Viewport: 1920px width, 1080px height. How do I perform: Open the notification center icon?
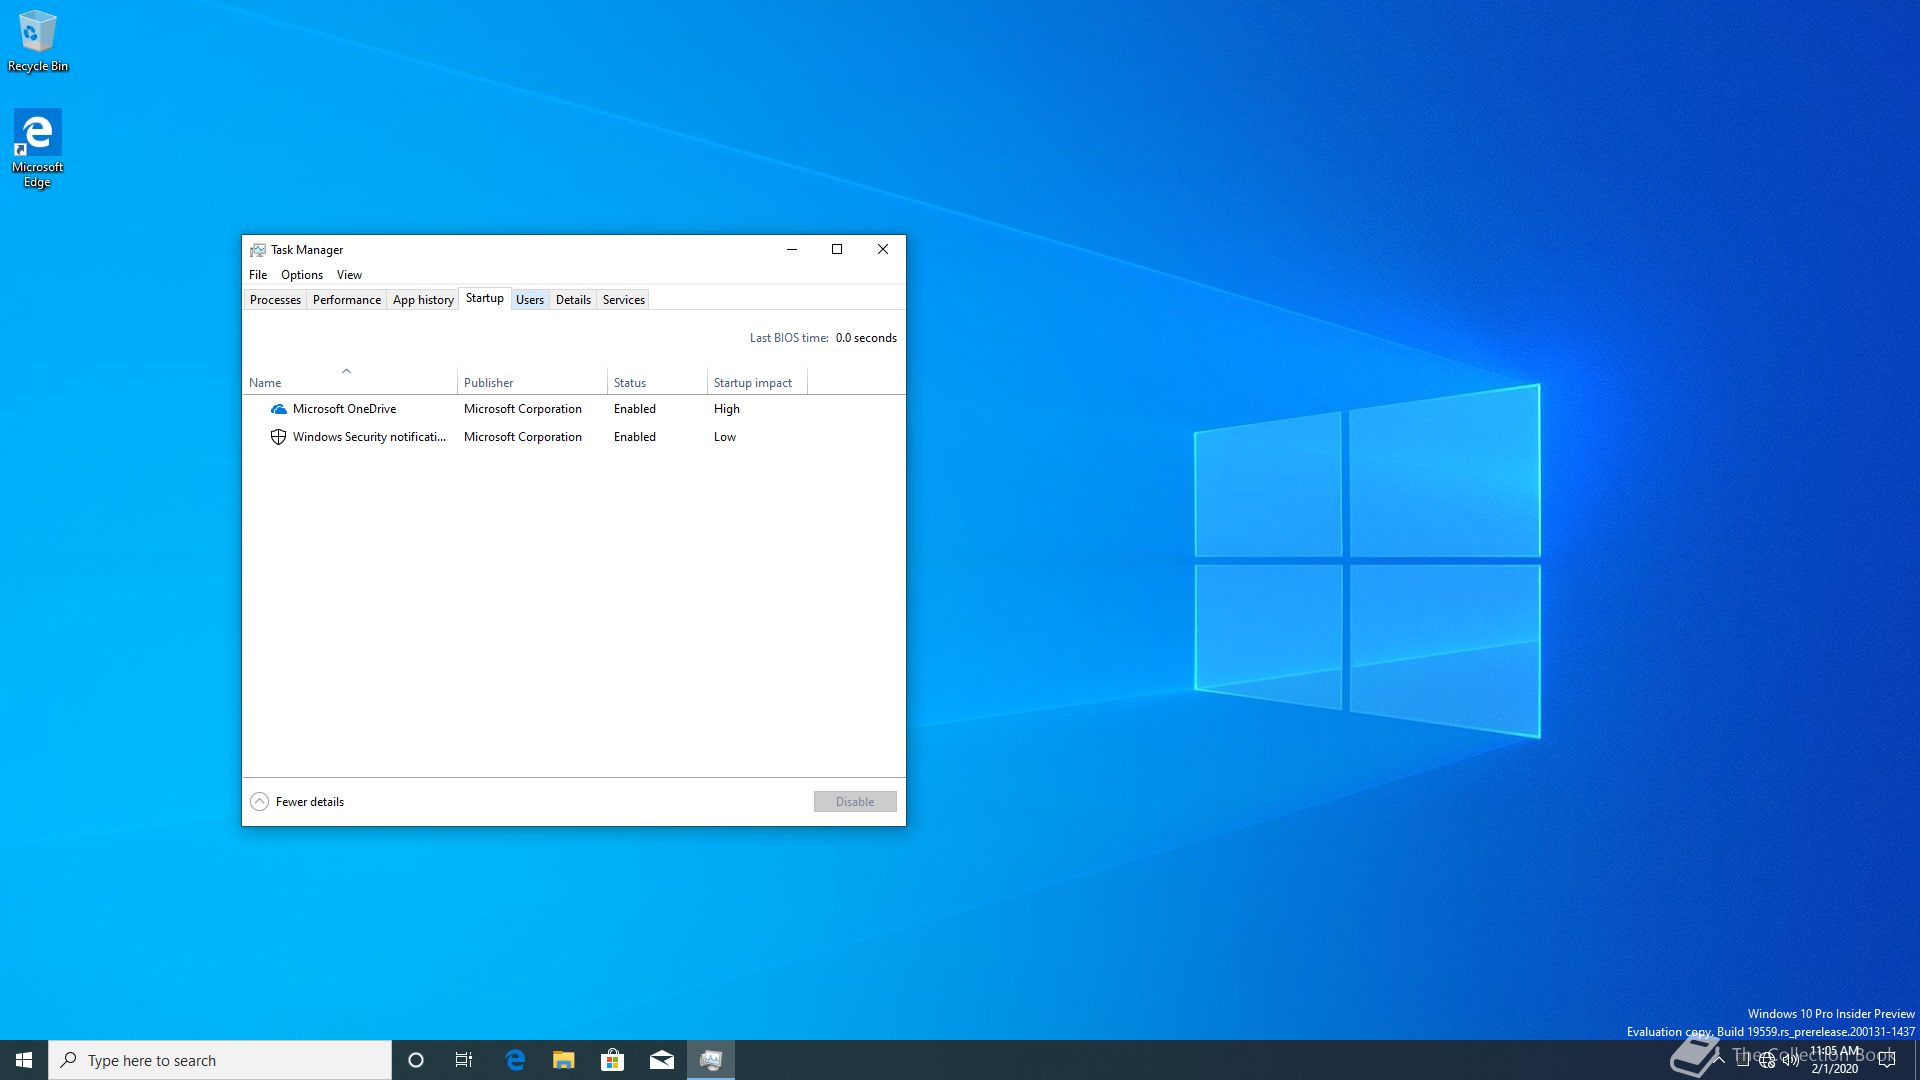1887,1060
